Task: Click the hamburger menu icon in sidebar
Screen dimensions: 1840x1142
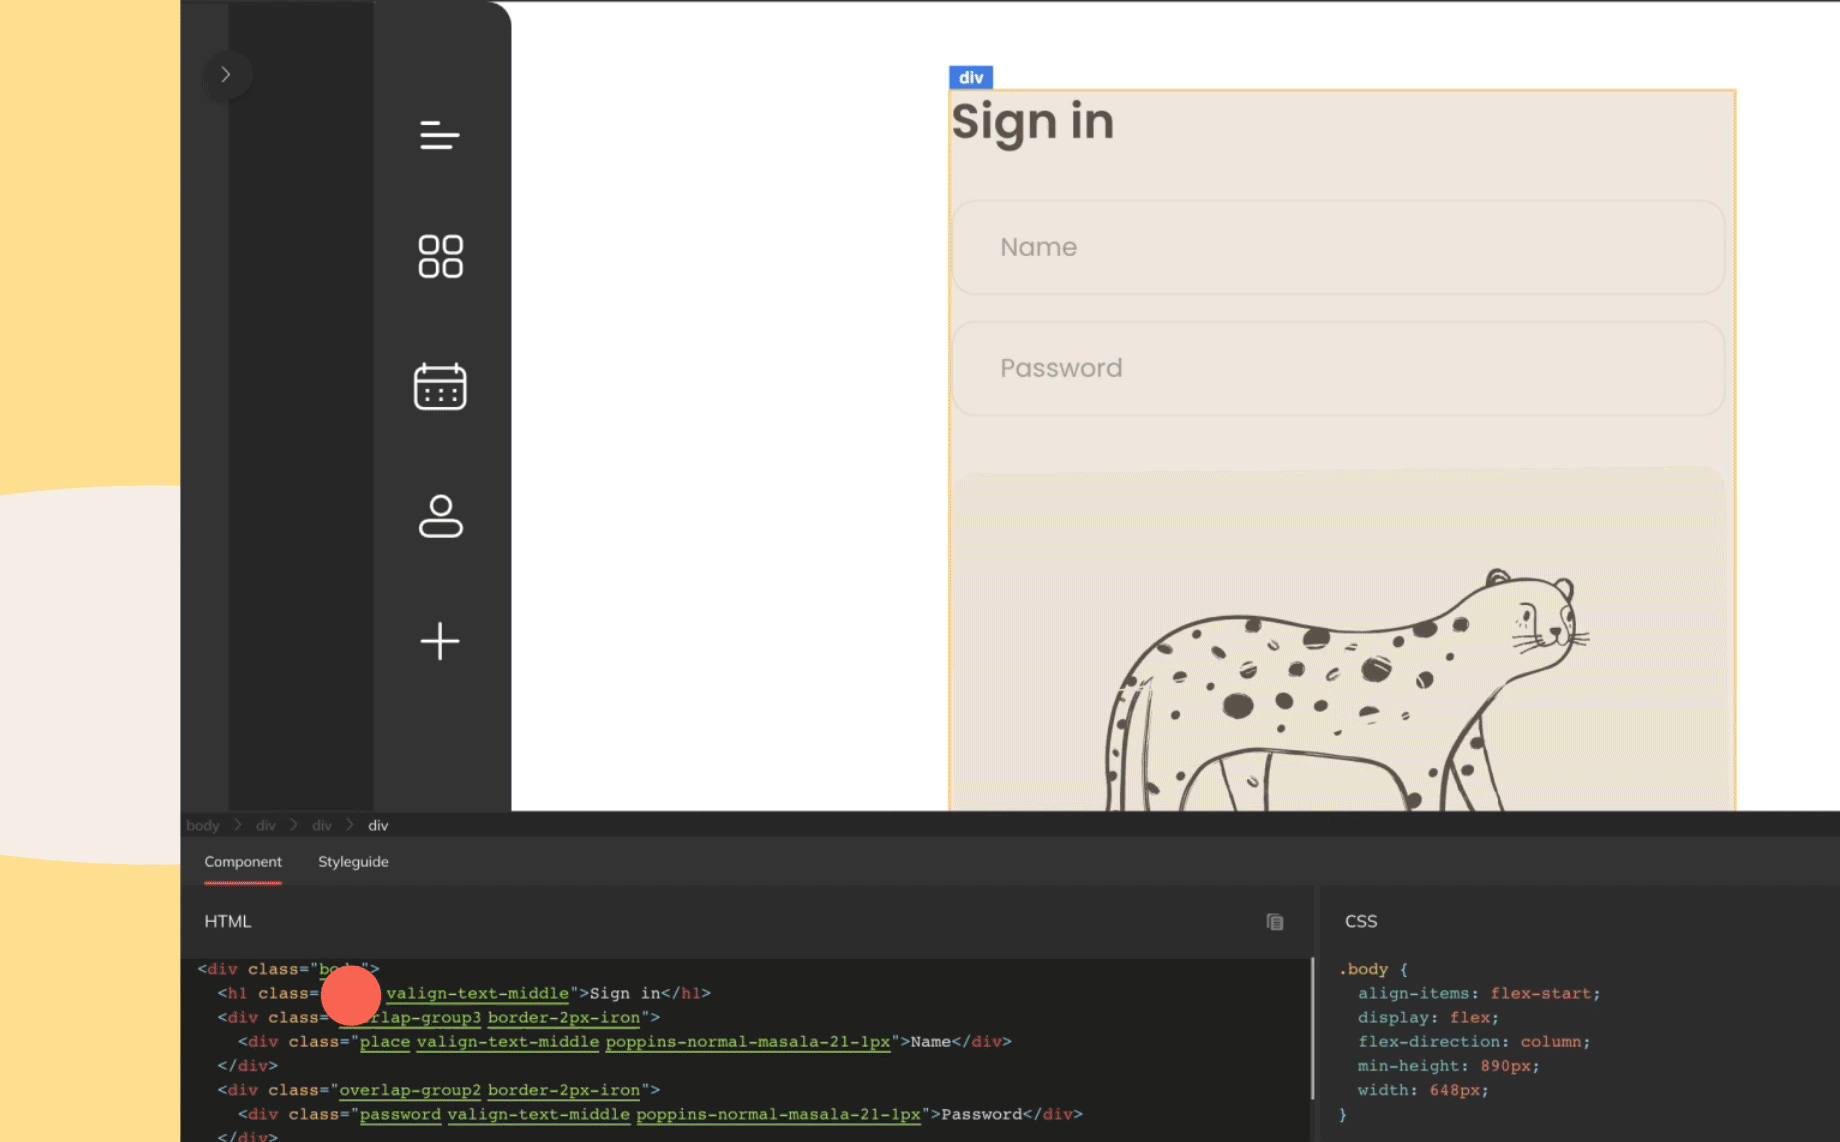Action: pyautogui.click(x=440, y=135)
